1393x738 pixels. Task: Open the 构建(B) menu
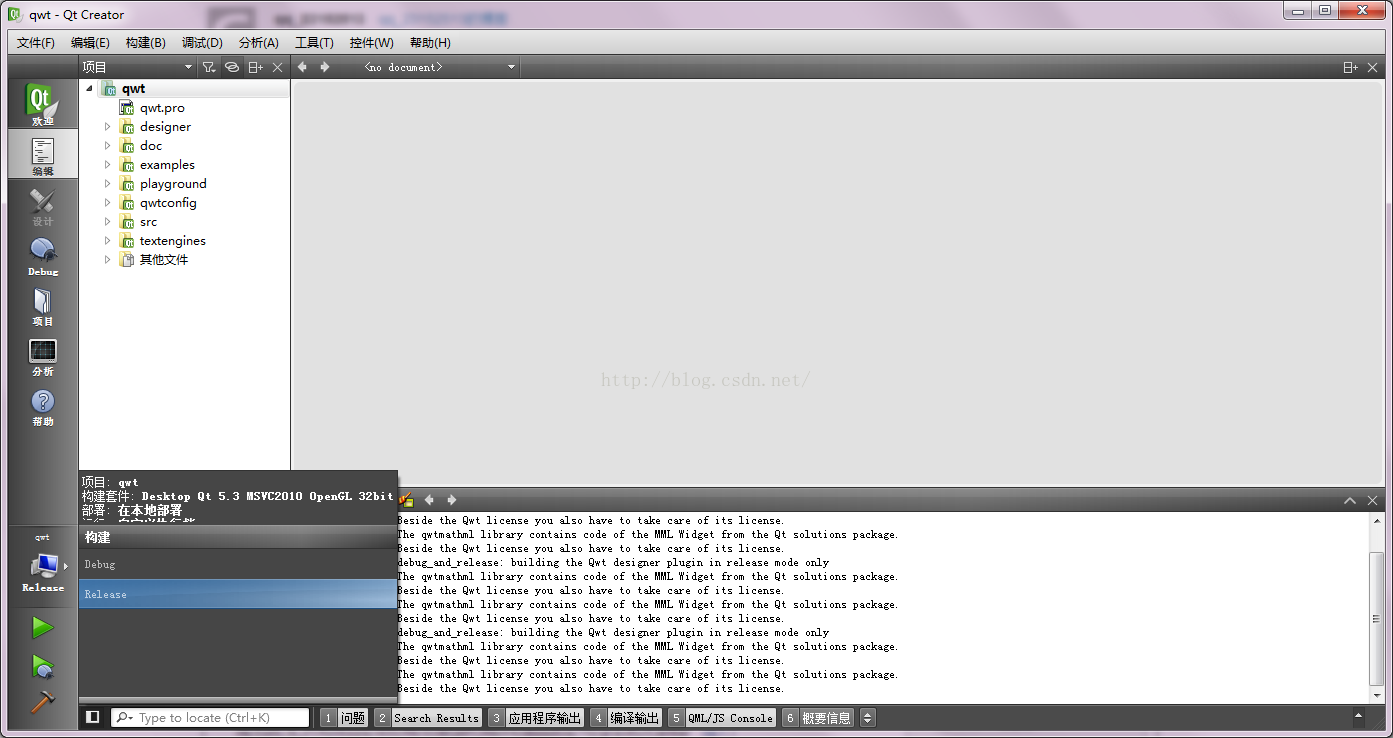pyautogui.click(x=146, y=42)
